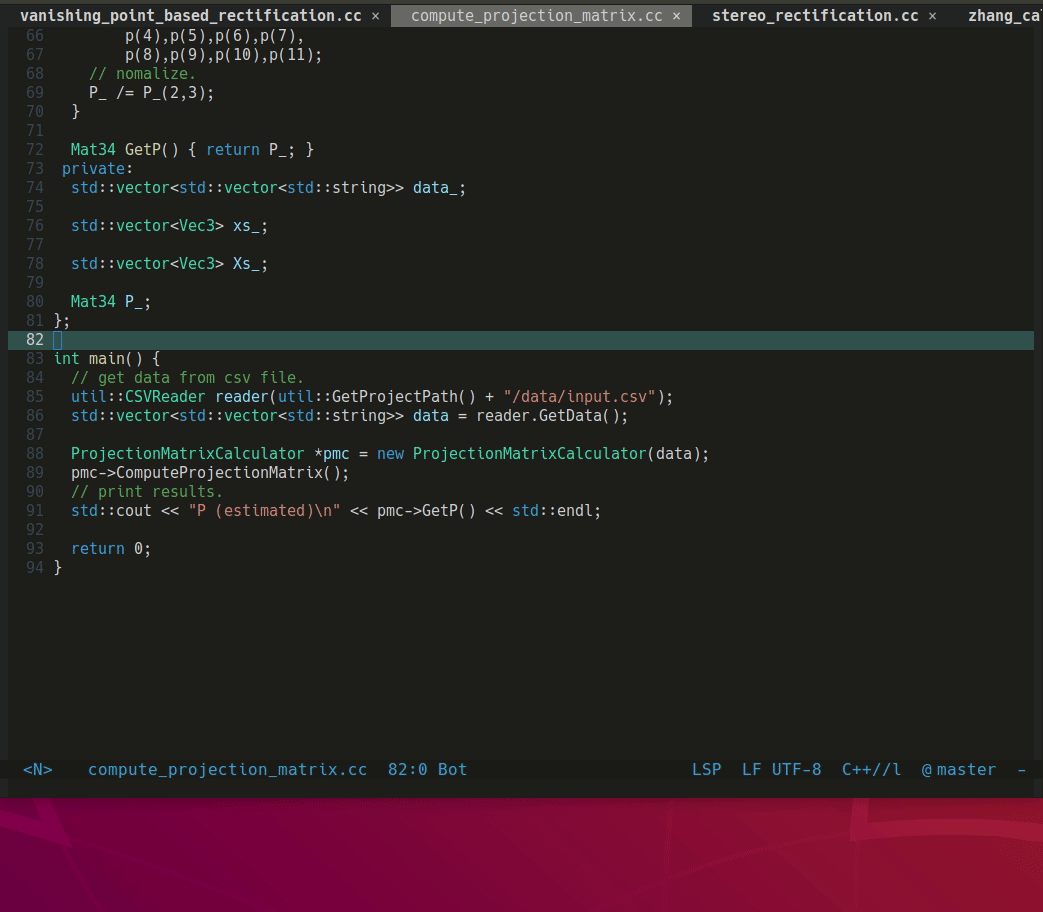Close the stereo_rectification.cc tab
1043x912 pixels.
coord(933,16)
